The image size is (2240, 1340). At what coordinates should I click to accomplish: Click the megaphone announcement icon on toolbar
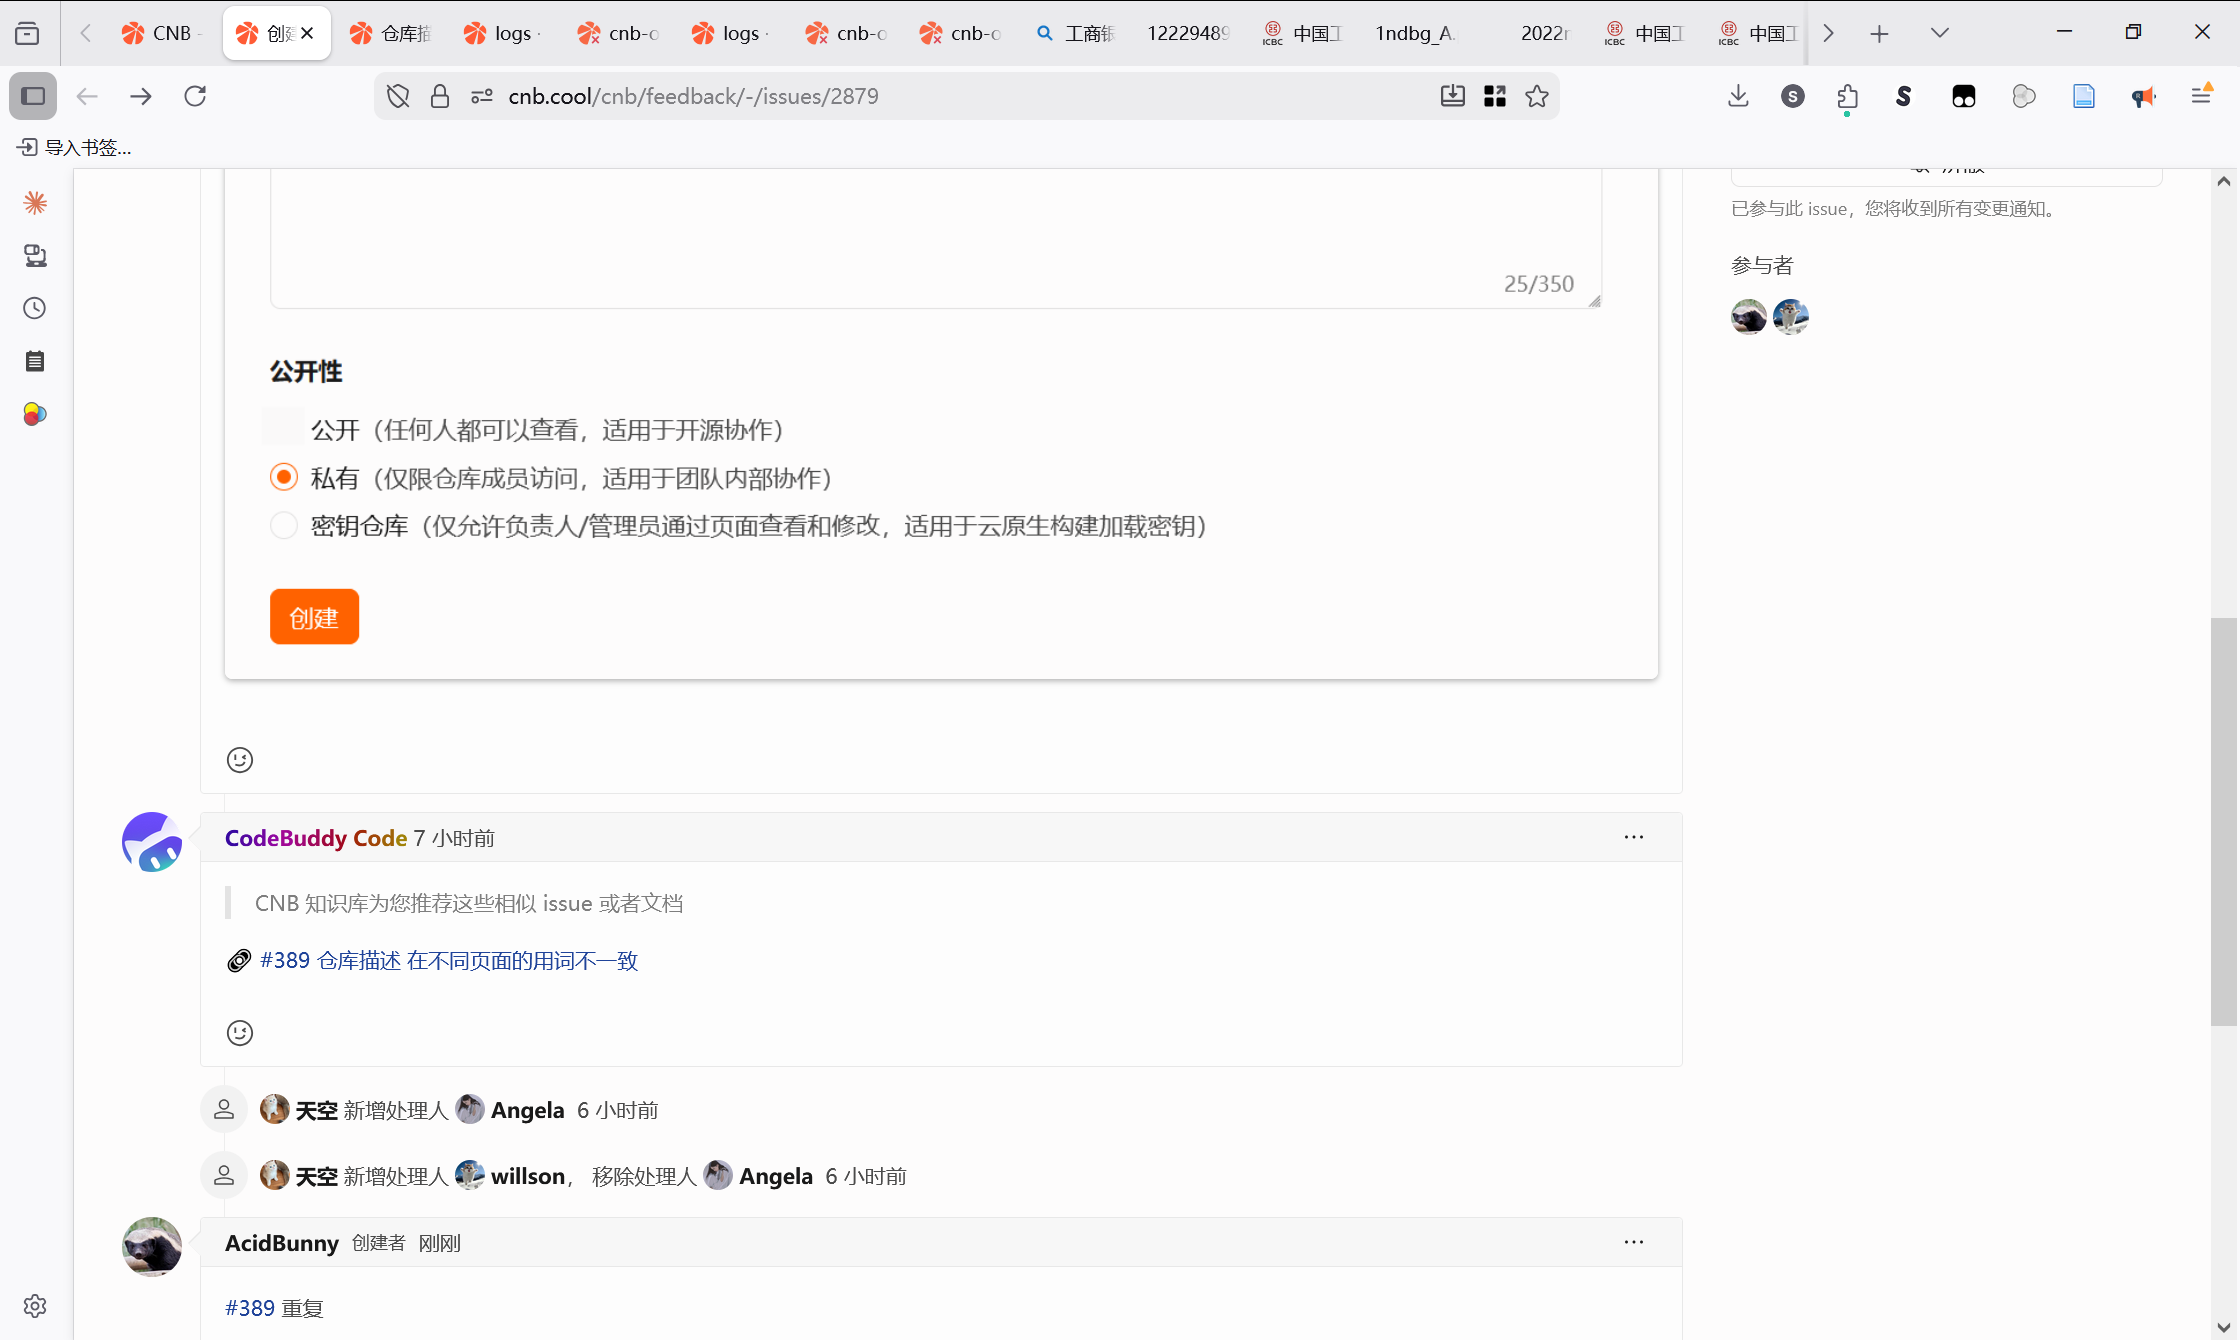(2143, 96)
